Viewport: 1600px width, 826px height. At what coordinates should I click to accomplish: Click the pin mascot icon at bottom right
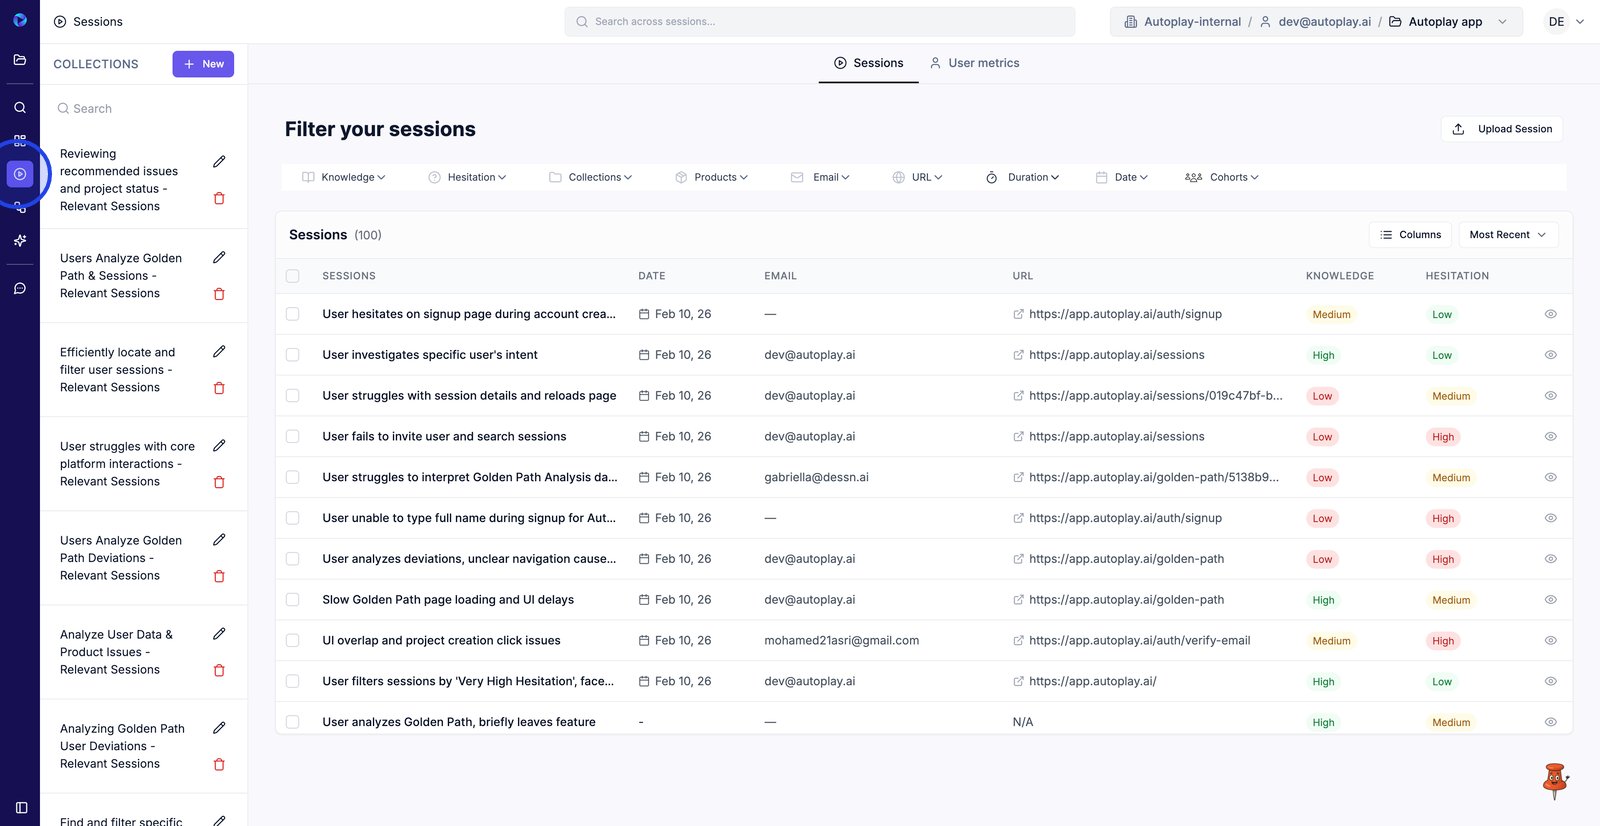tap(1554, 780)
